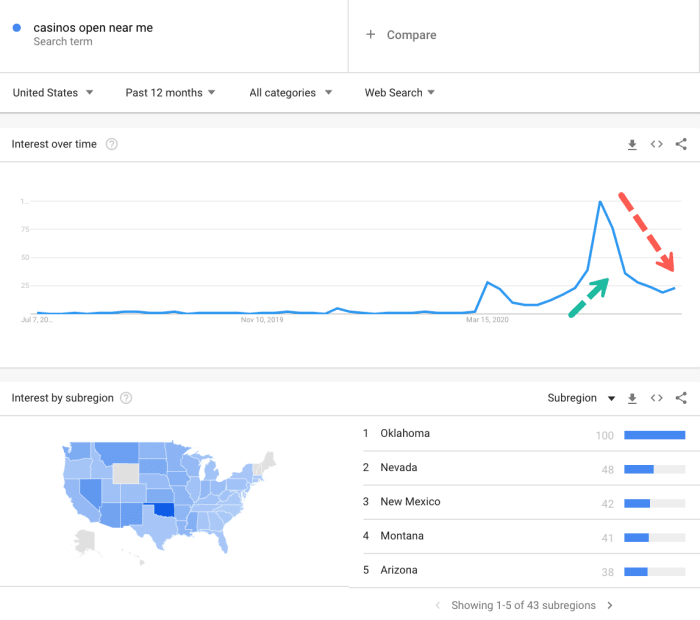700x620 pixels.
Task: Select the Nevada subregion row
Action: pyautogui.click(x=524, y=468)
